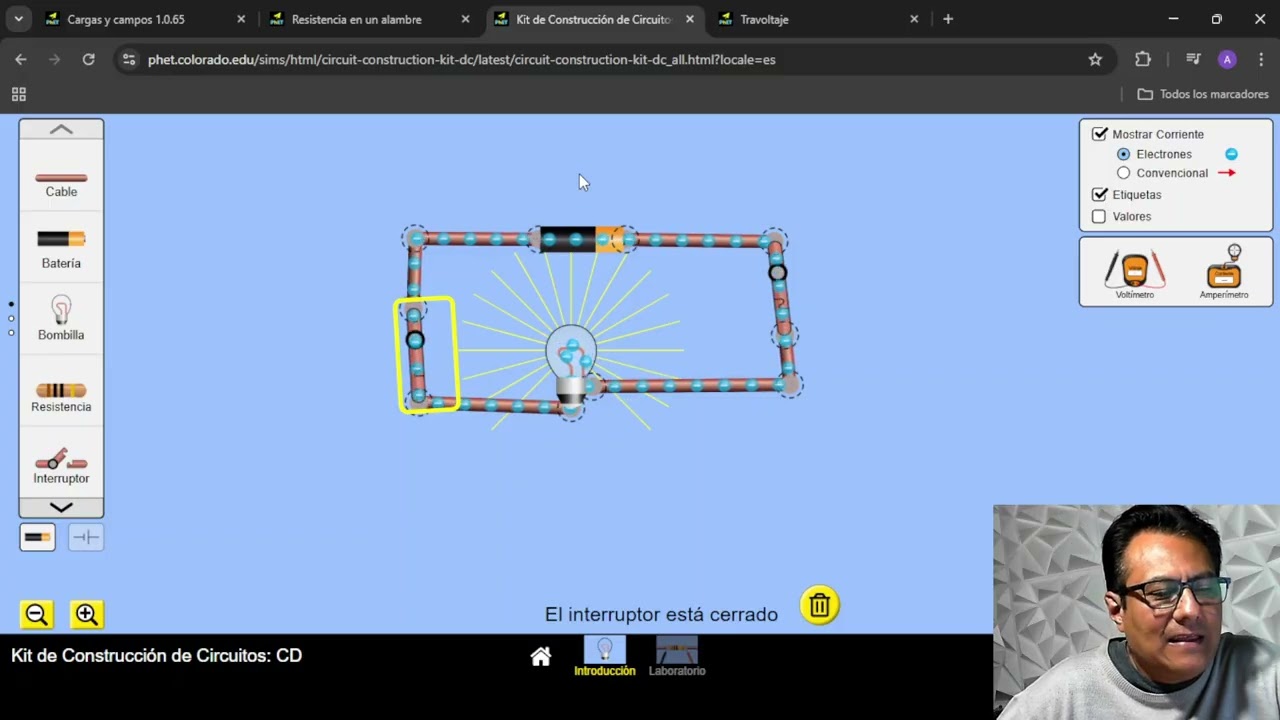Open the media control button
Image resolution: width=1280 pixels, height=720 pixels.
pyautogui.click(x=1193, y=59)
